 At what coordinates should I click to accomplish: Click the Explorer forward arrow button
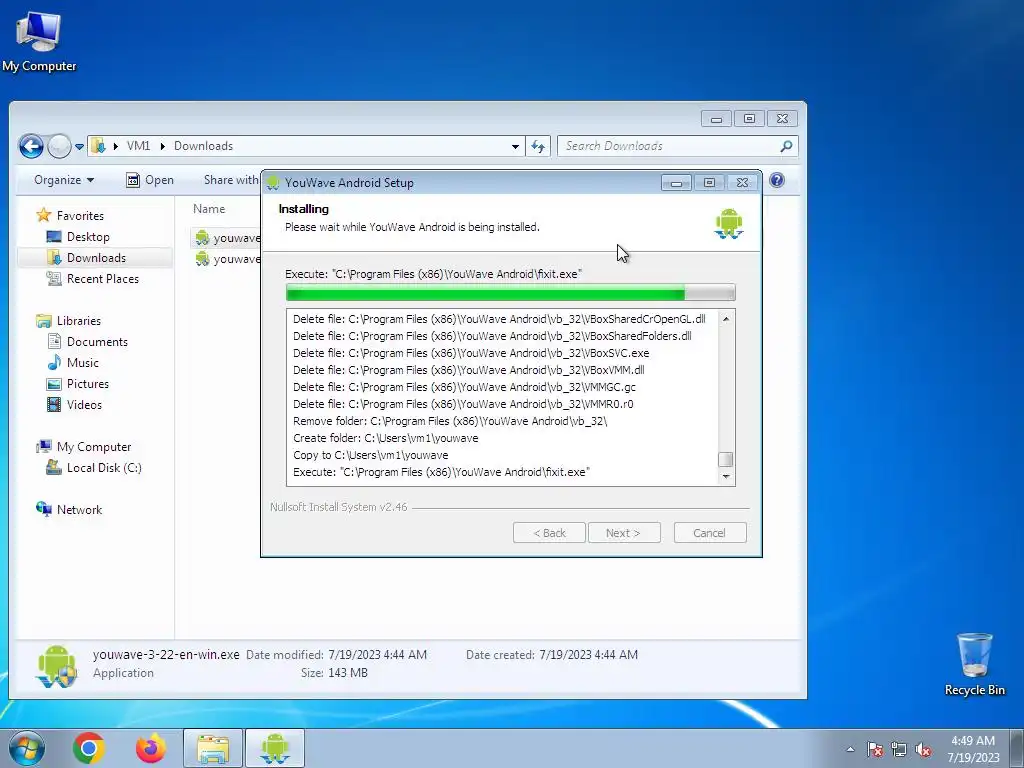(59, 146)
